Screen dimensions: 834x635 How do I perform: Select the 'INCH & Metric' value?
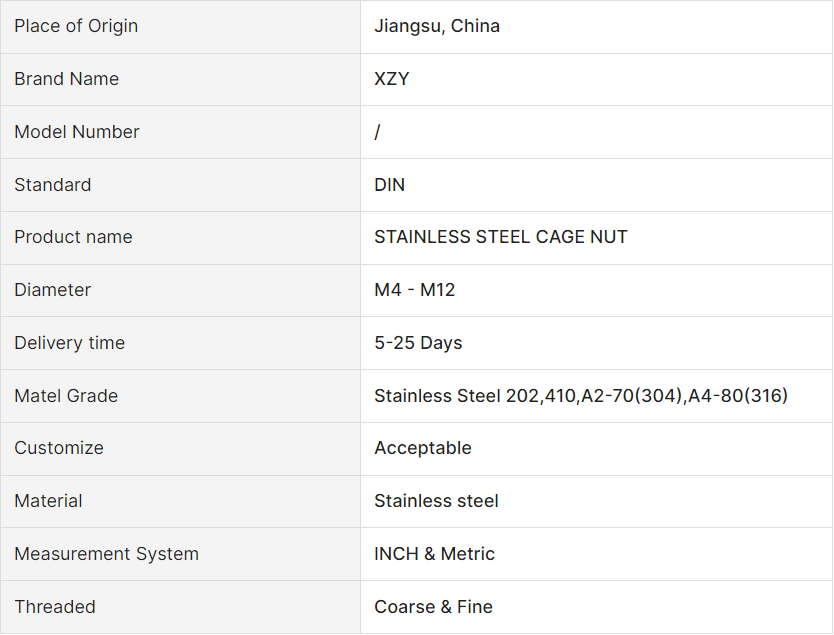435,554
